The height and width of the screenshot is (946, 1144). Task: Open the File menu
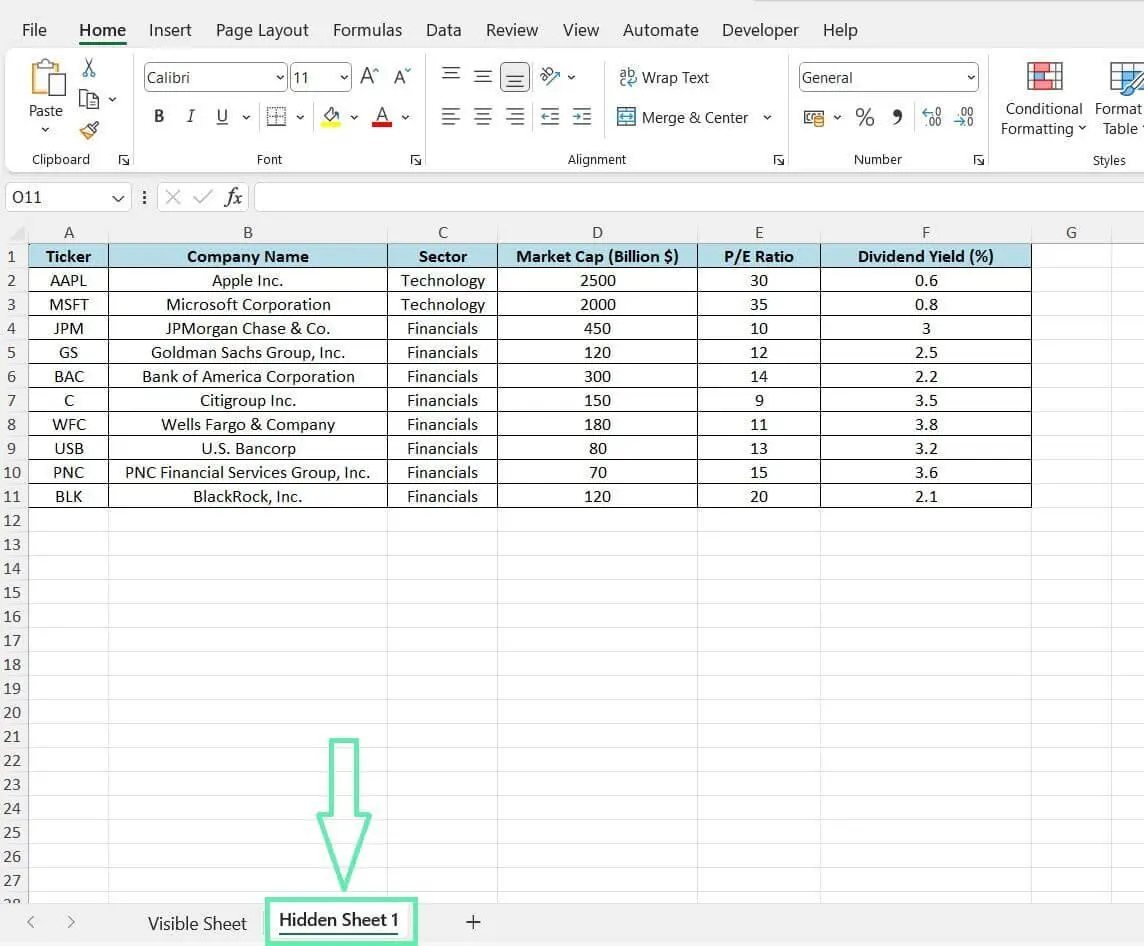click(x=34, y=30)
